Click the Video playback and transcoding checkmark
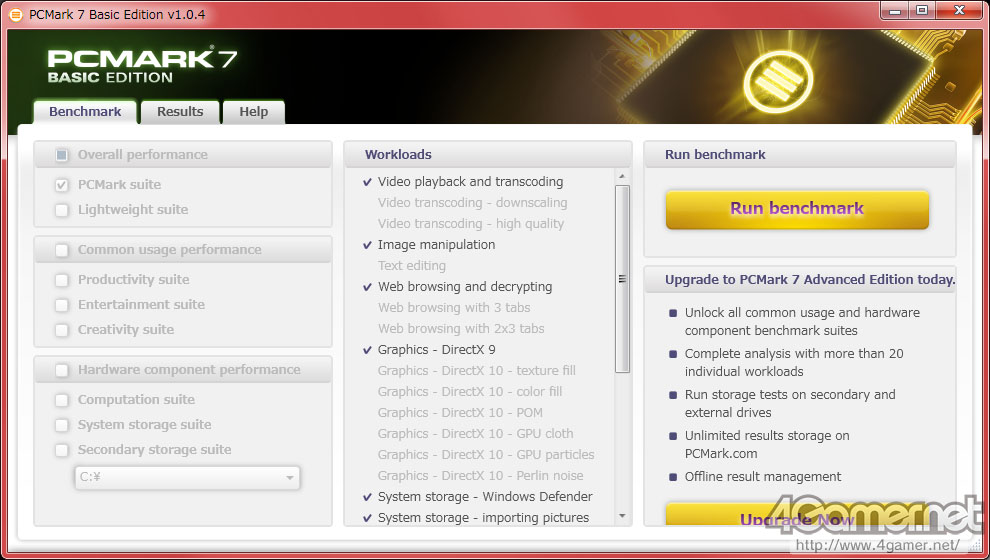 [x=368, y=182]
